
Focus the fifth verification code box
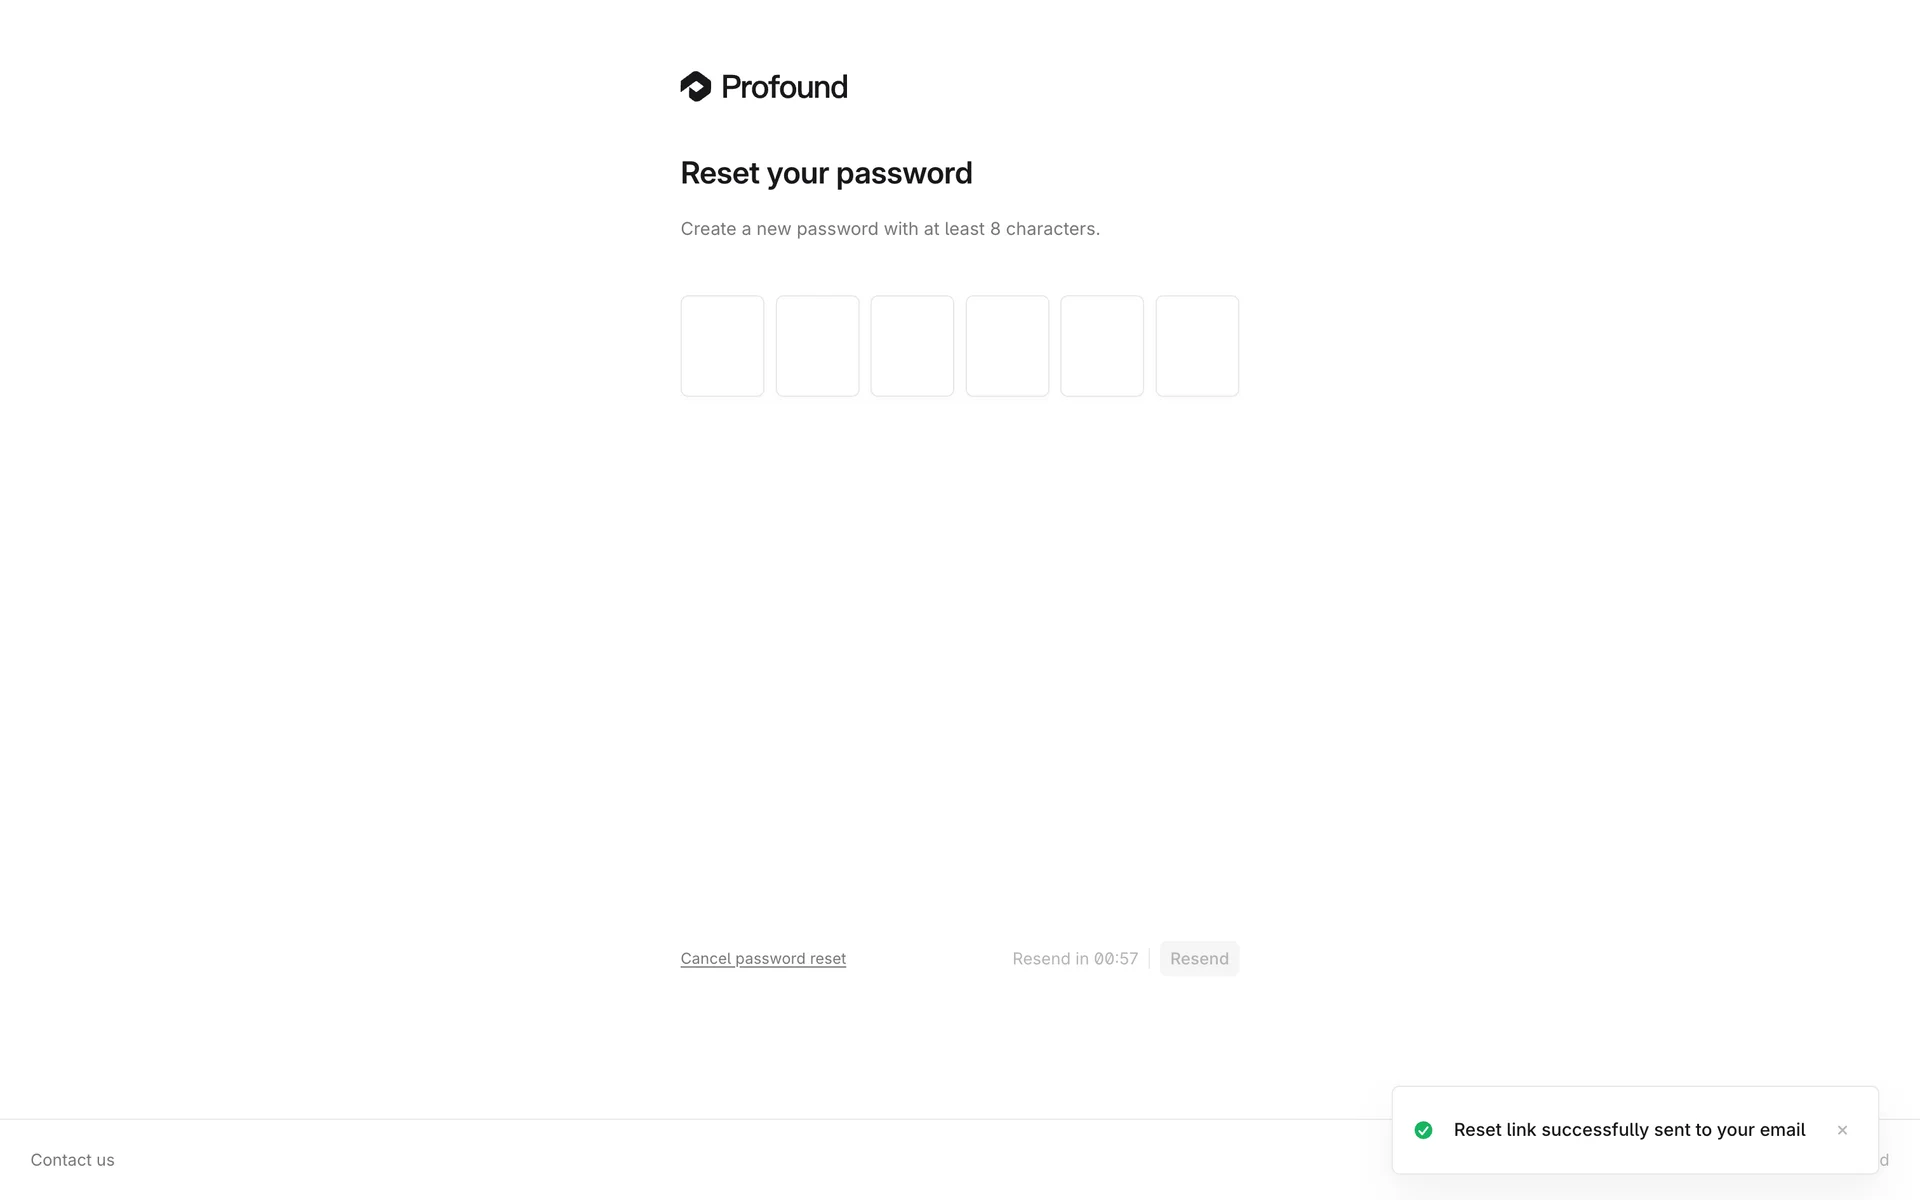tap(1102, 346)
